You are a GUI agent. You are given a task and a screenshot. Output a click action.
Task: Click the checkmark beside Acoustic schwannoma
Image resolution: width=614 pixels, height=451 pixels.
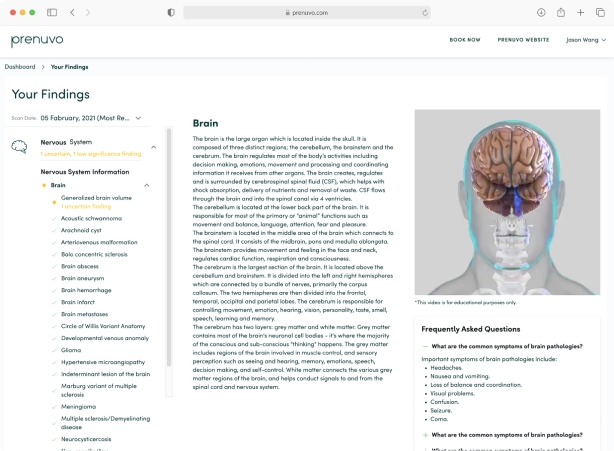click(x=54, y=219)
